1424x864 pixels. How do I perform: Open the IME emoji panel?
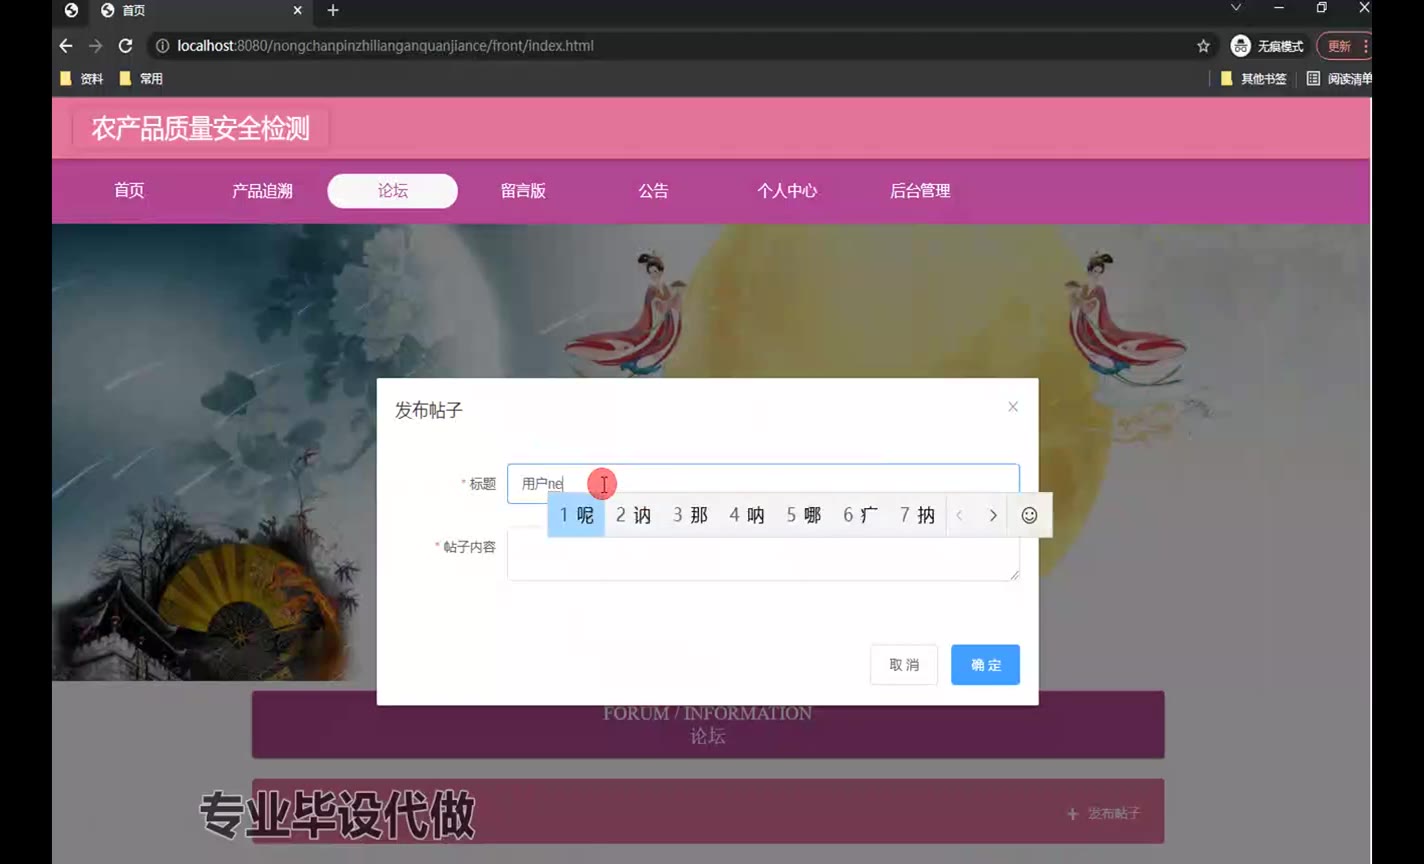pyautogui.click(x=1029, y=516)
